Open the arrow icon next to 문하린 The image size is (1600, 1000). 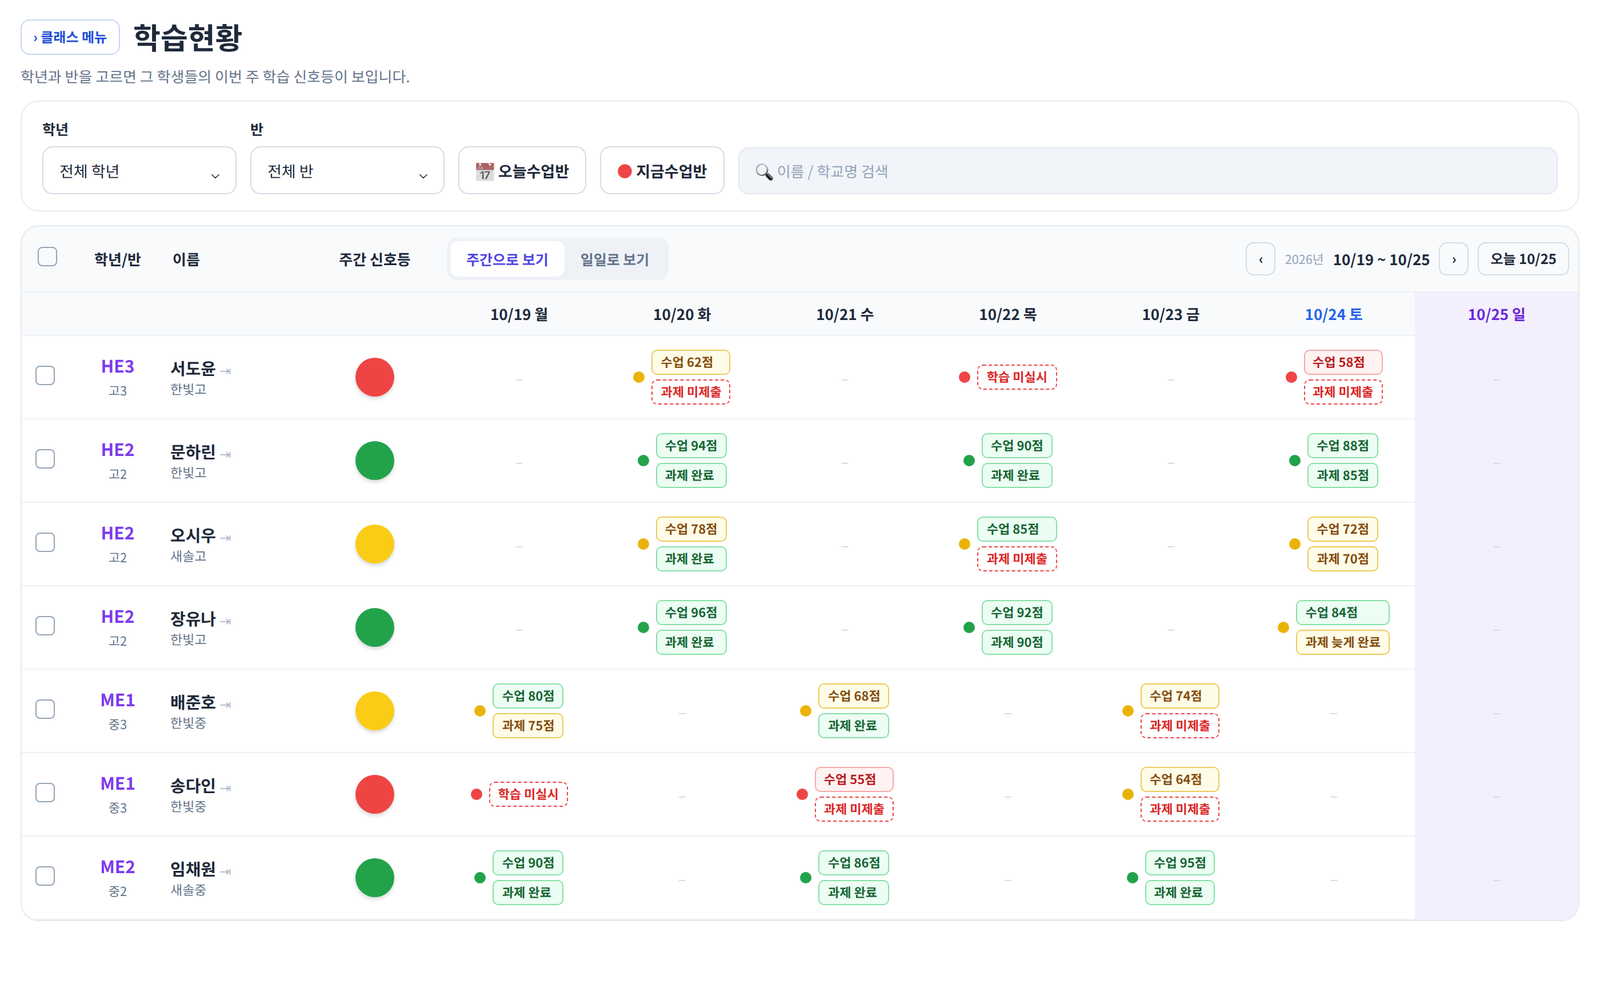pos(226,454)
